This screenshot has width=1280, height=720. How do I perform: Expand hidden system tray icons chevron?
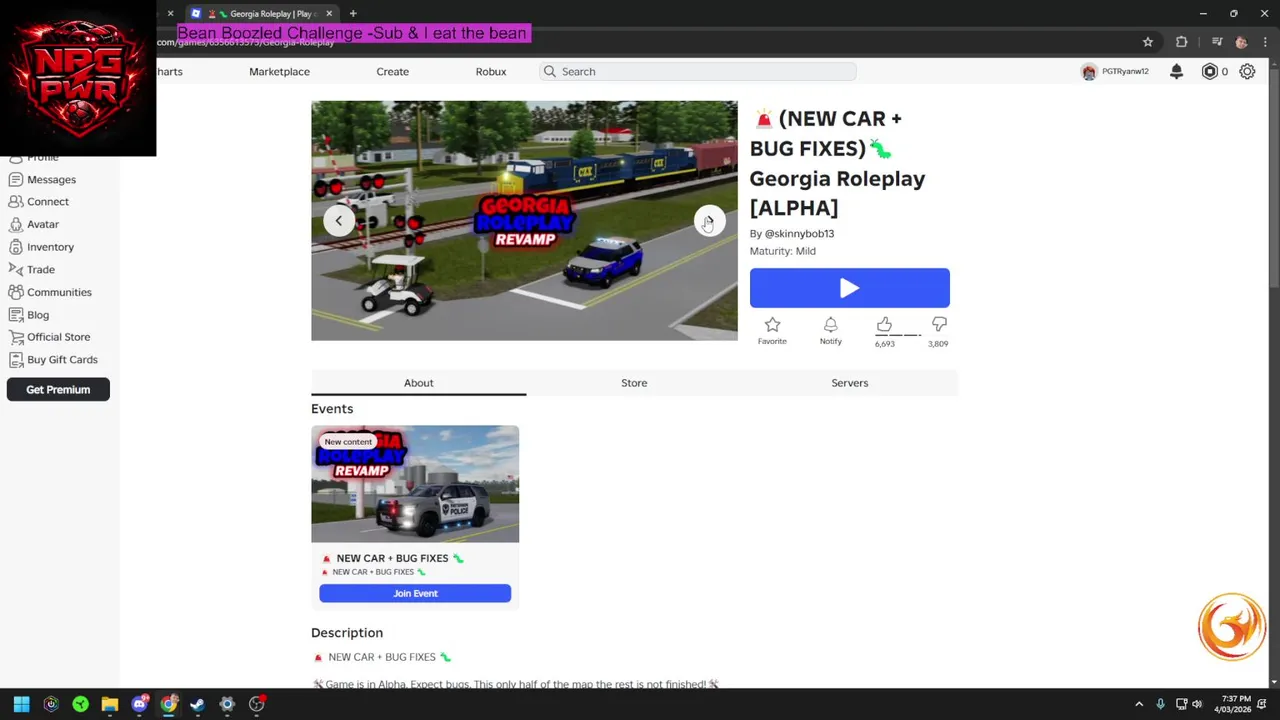coord(1139,704)
